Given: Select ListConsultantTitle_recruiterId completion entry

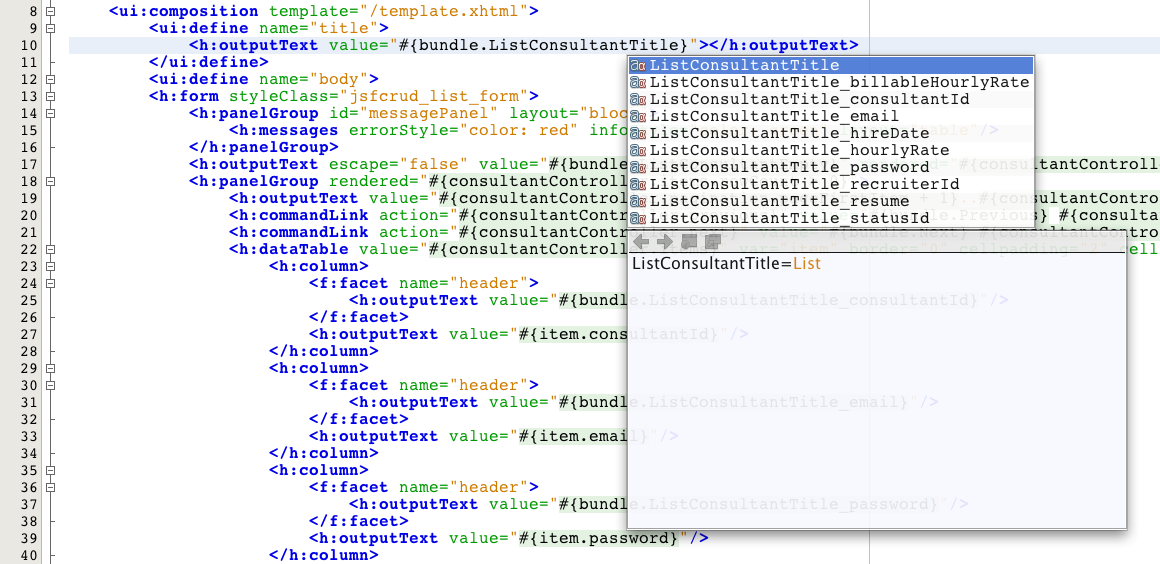Looking at the screenshot, I should point(804,185).
